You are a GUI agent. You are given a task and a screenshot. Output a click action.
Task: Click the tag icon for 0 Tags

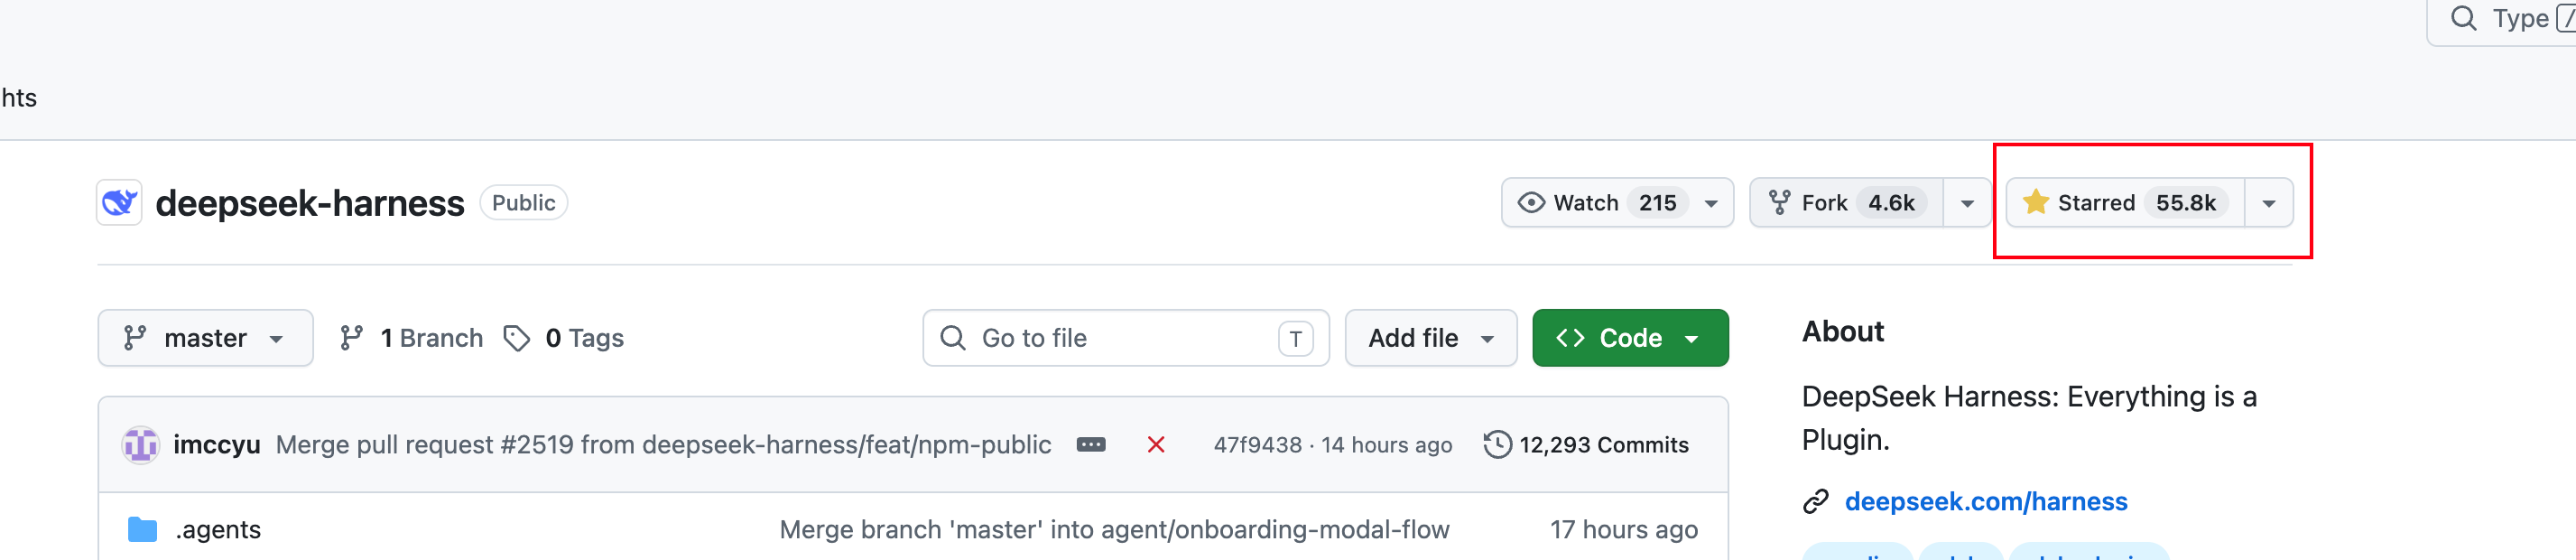pos(516,338)
